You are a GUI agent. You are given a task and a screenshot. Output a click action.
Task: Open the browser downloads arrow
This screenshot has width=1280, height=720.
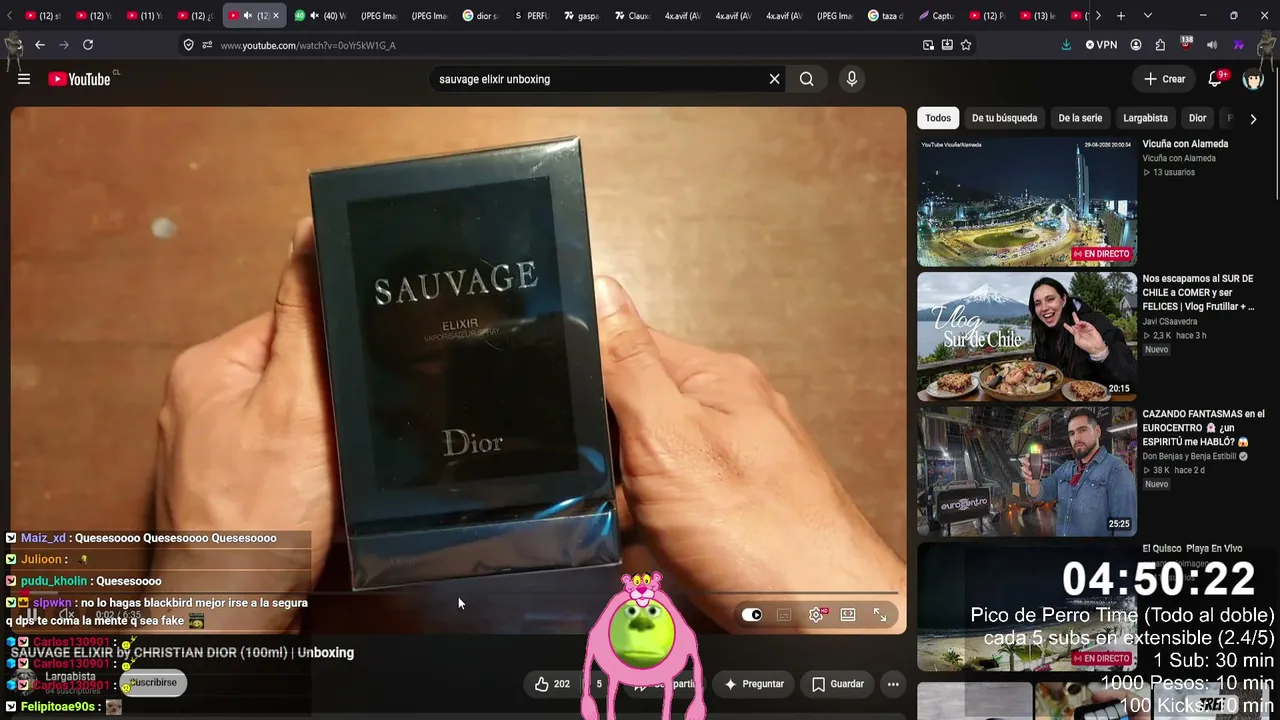[1066, 45]
